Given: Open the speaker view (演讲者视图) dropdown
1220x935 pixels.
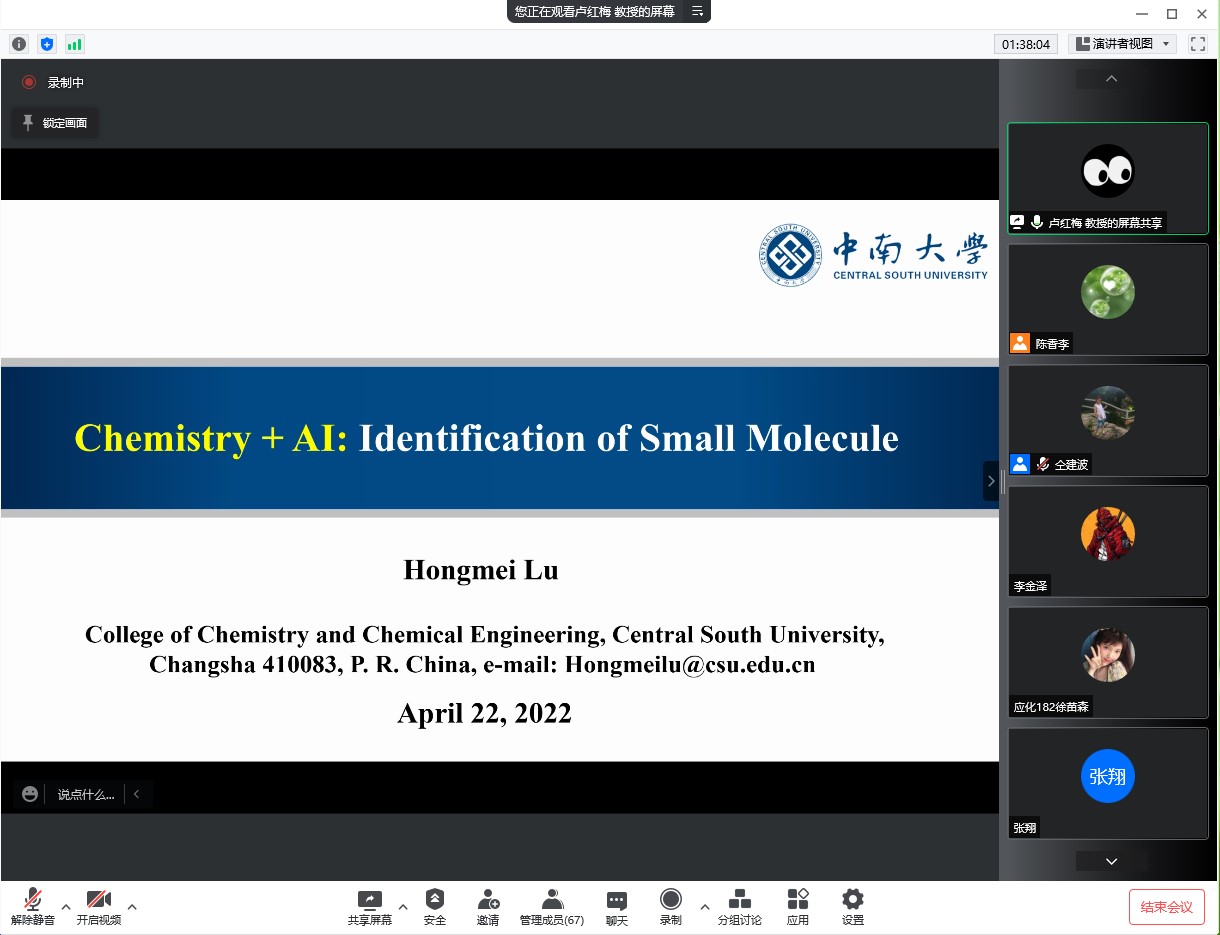Looking at the screenshot, I should (x=1121, y=44).
